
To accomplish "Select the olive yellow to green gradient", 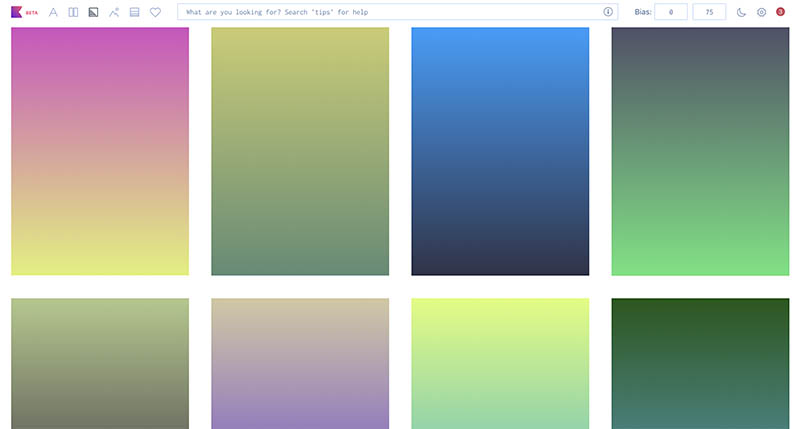I will point(300,151).
